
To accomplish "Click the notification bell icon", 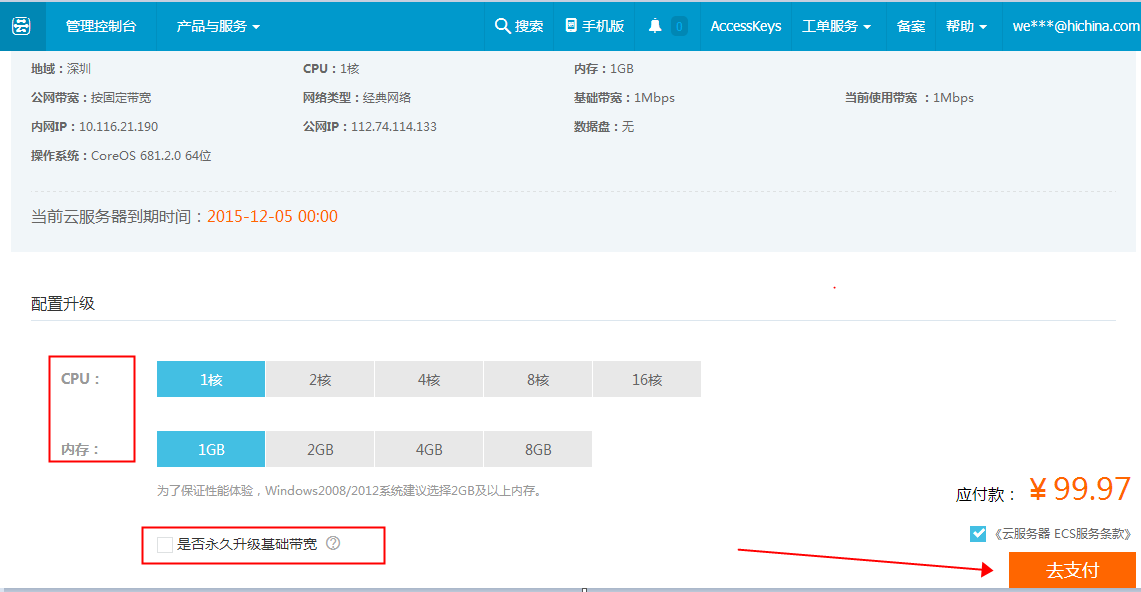I will tap(655, 26).
